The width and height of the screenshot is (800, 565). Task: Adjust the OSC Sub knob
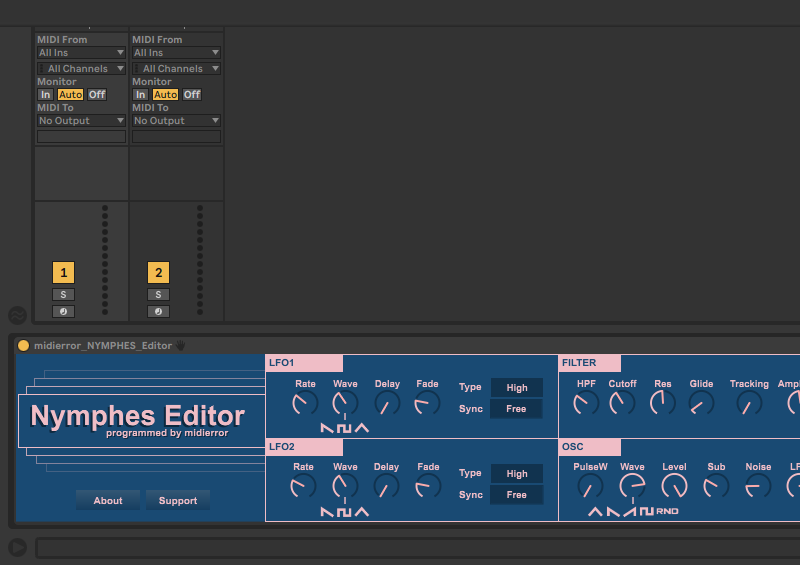click(x=716, y=486)
